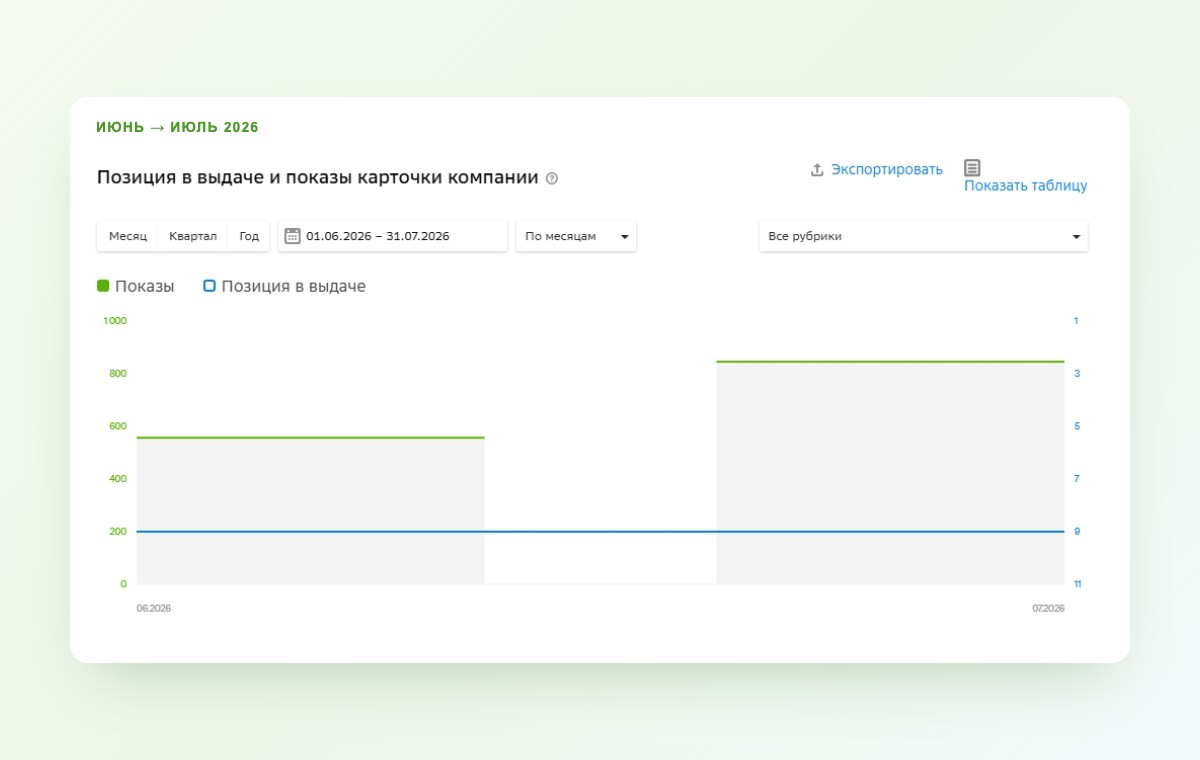1200x760 pixels.
Task: Click the Показы legend label text
Action: pyautogui.click(x=145, y=286)
